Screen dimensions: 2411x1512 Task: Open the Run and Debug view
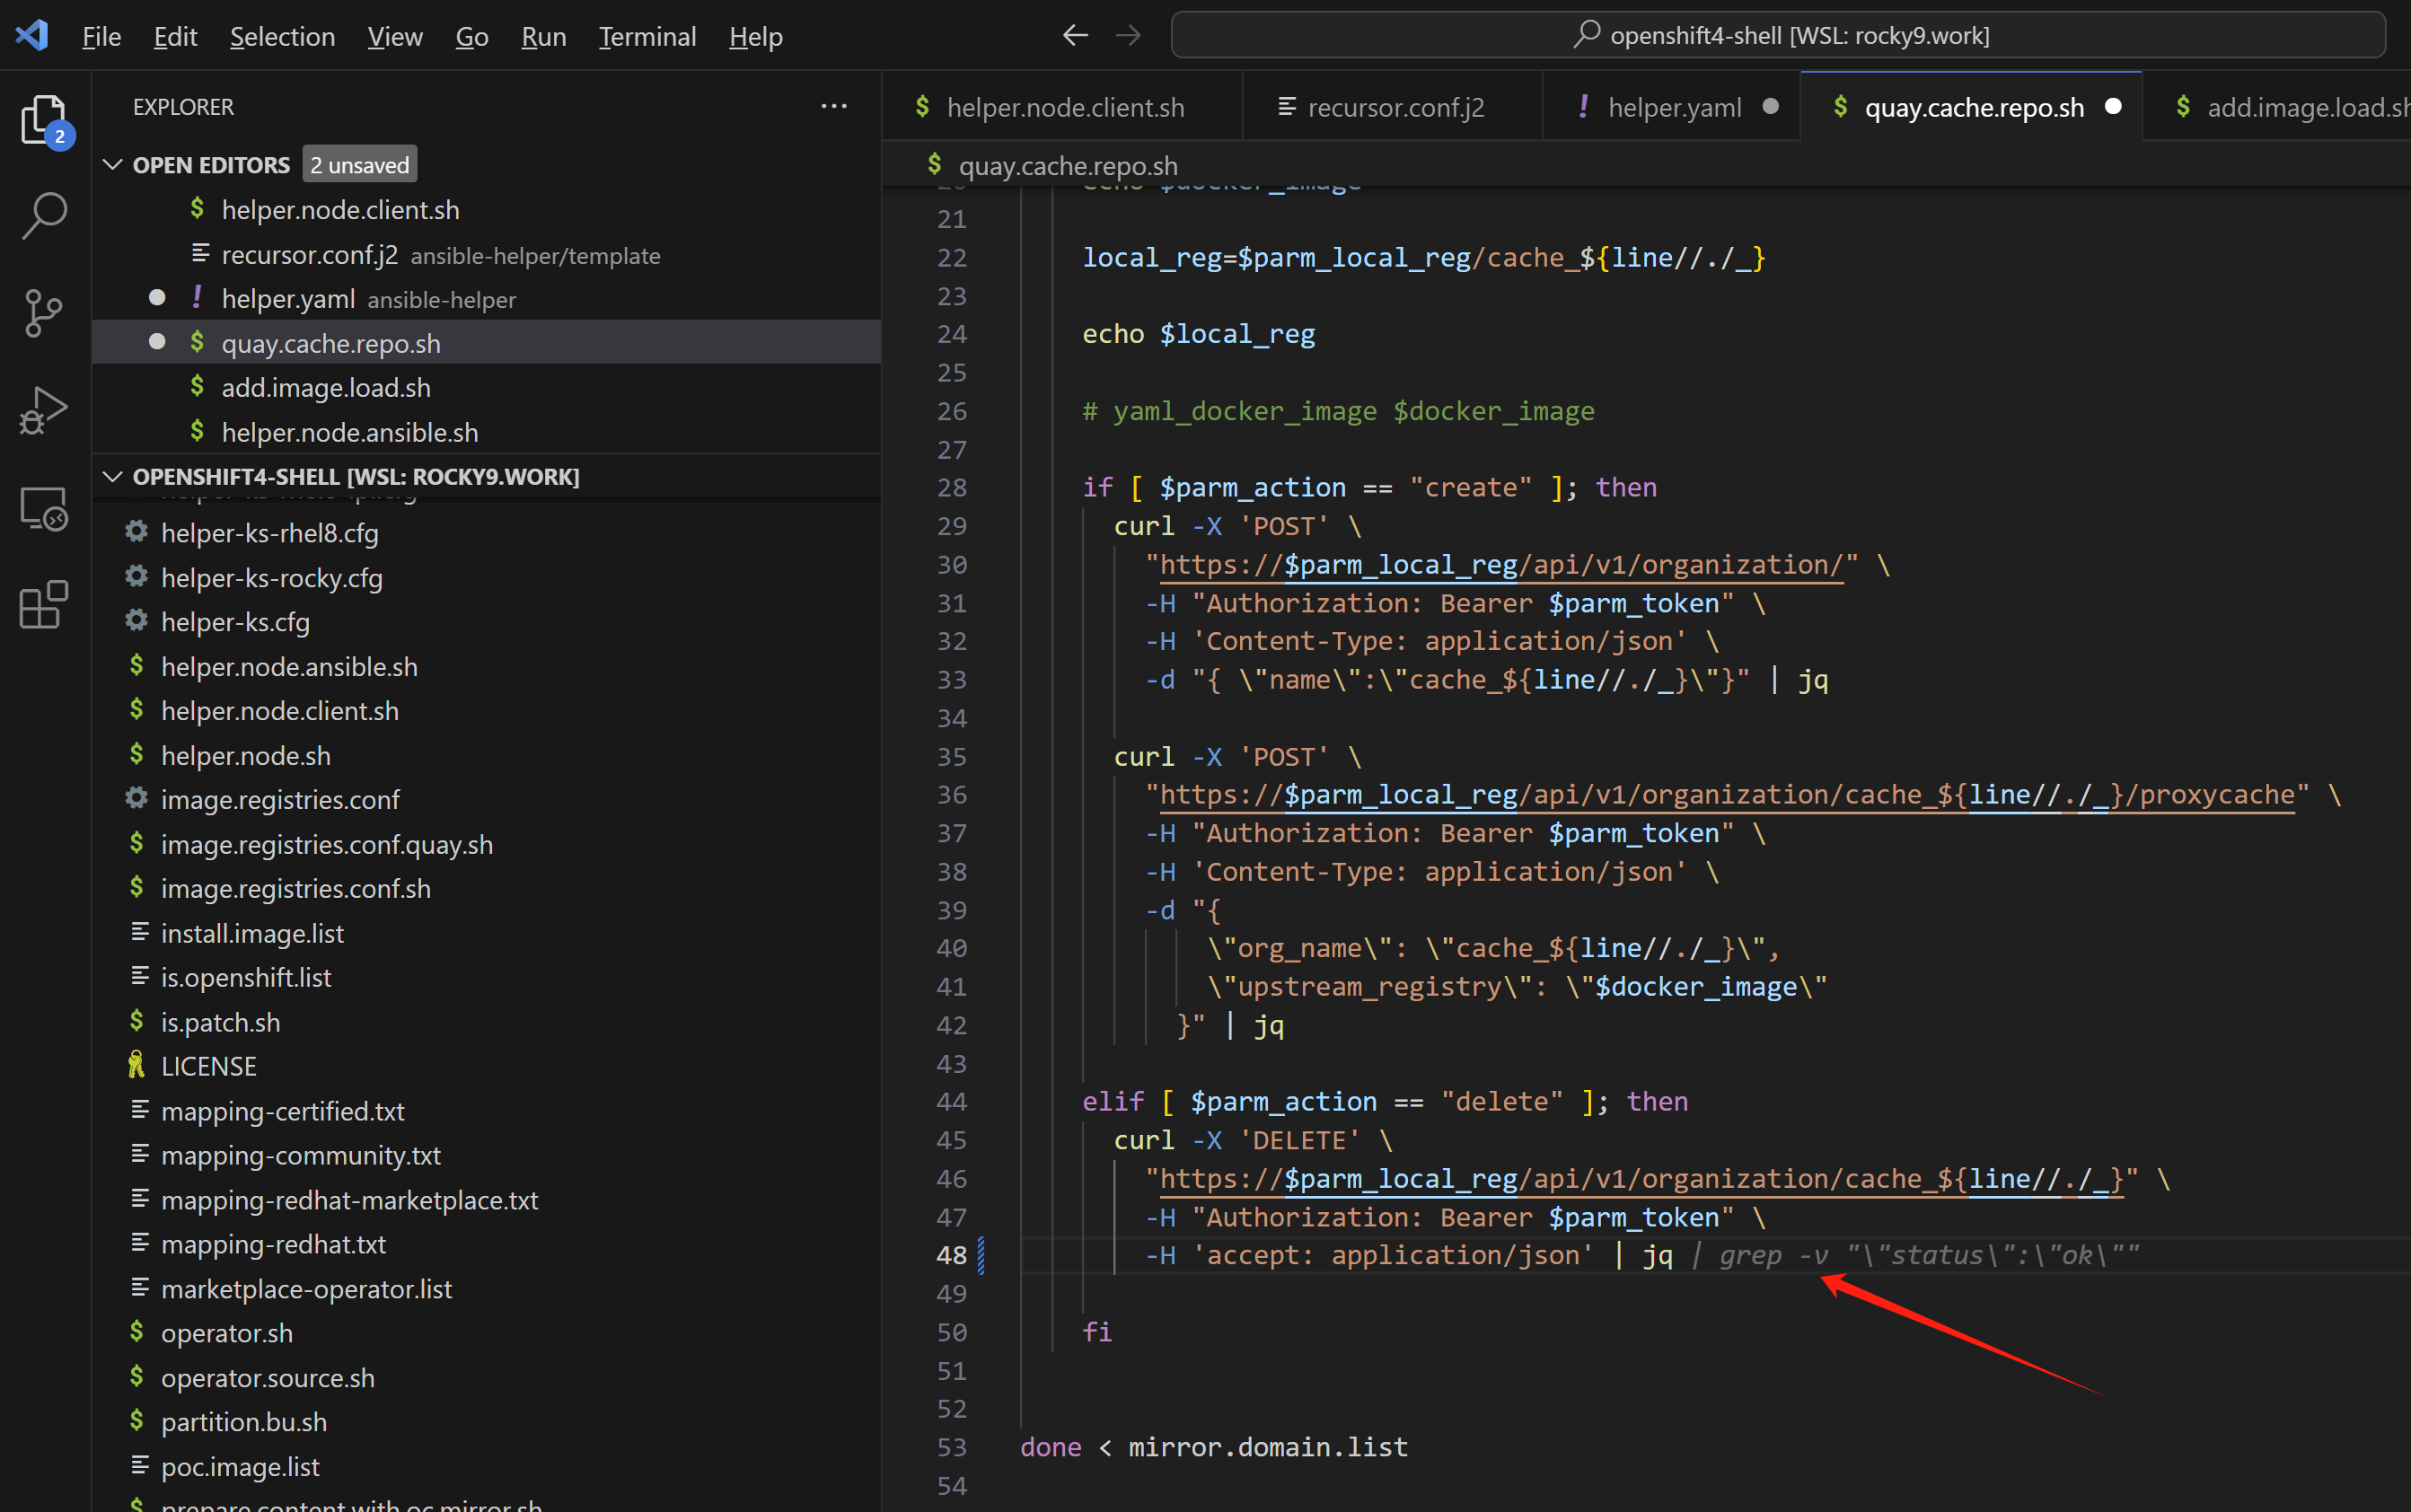[43, 410]
